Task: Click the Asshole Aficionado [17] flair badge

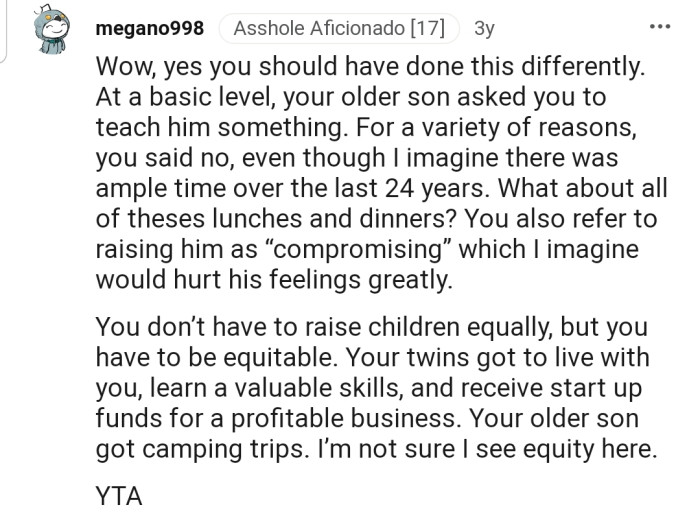Action: (338, 29)
